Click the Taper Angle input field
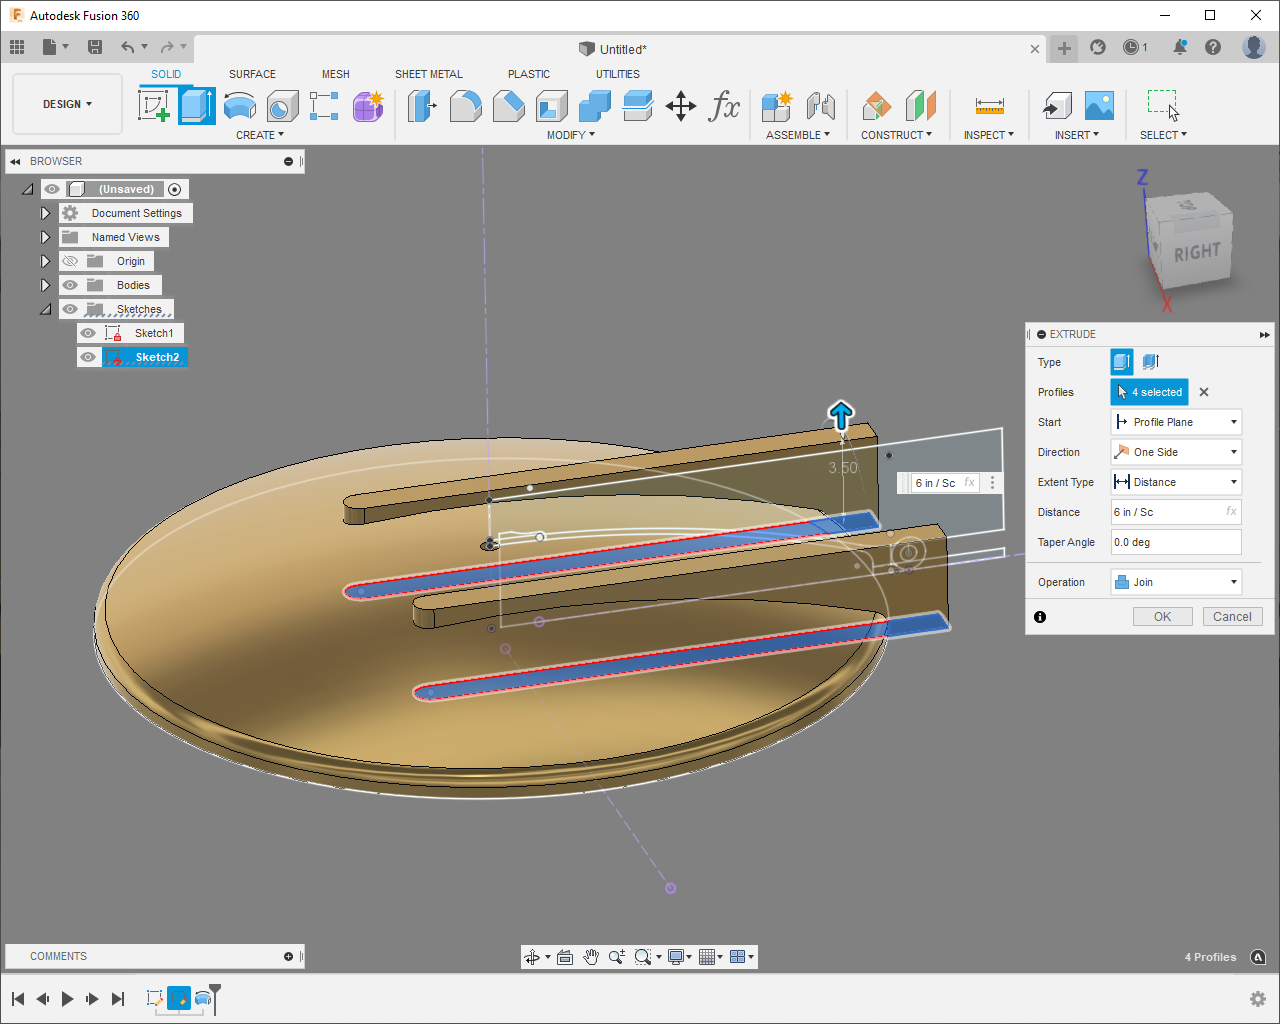The width and height of the screenshot is (1280, 1024). pyautogui.click(x=1176, y=542)
